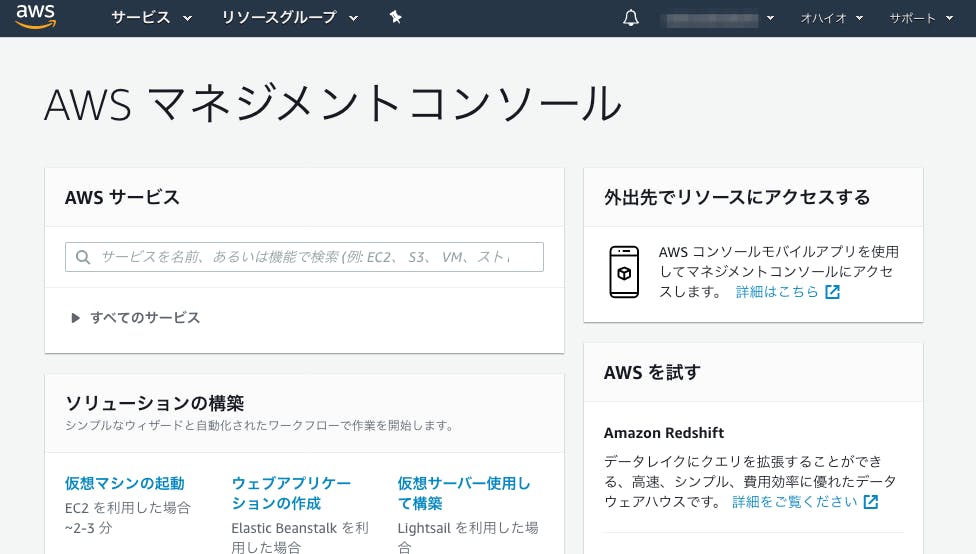Click external link icon beside 詳細をご覧ください
976x554 pixels.
[871, 502]
